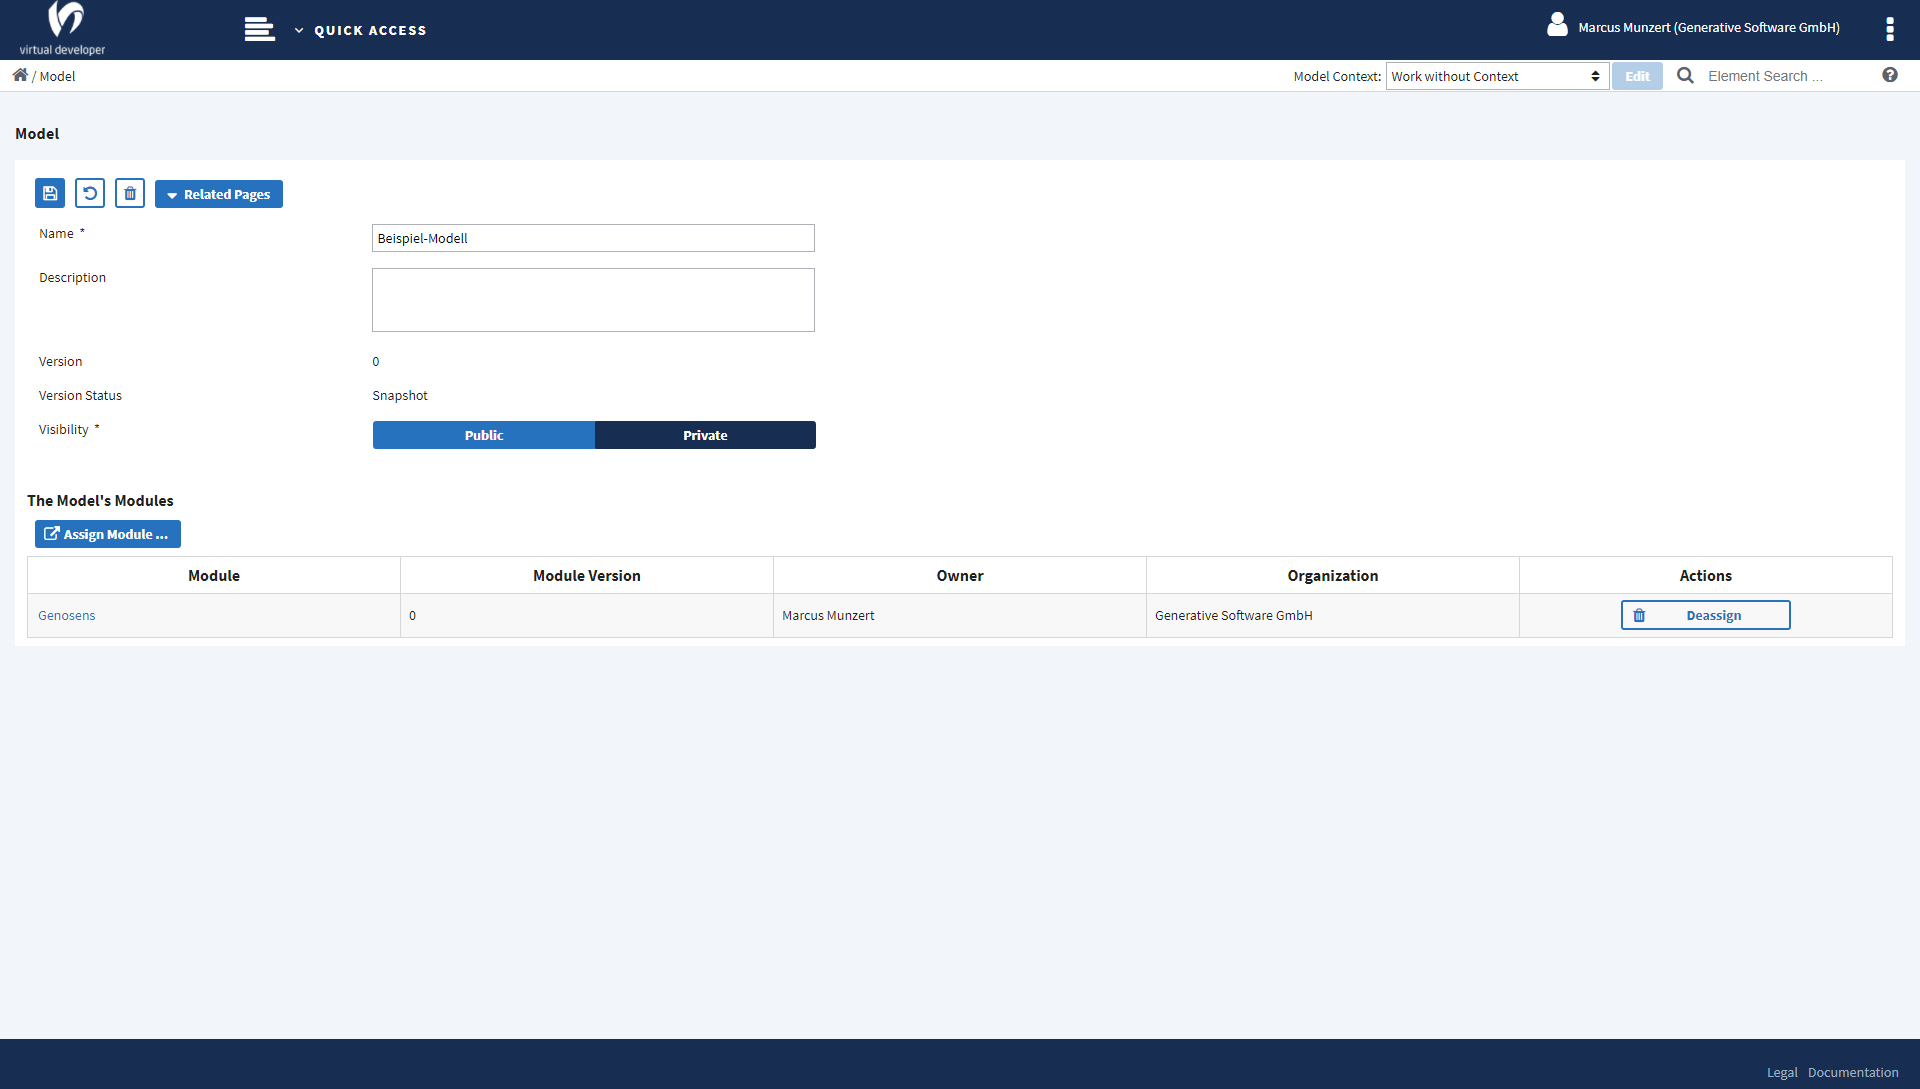
Task: Open the Legal footer link
Action: click(x=1782, y=1072)
